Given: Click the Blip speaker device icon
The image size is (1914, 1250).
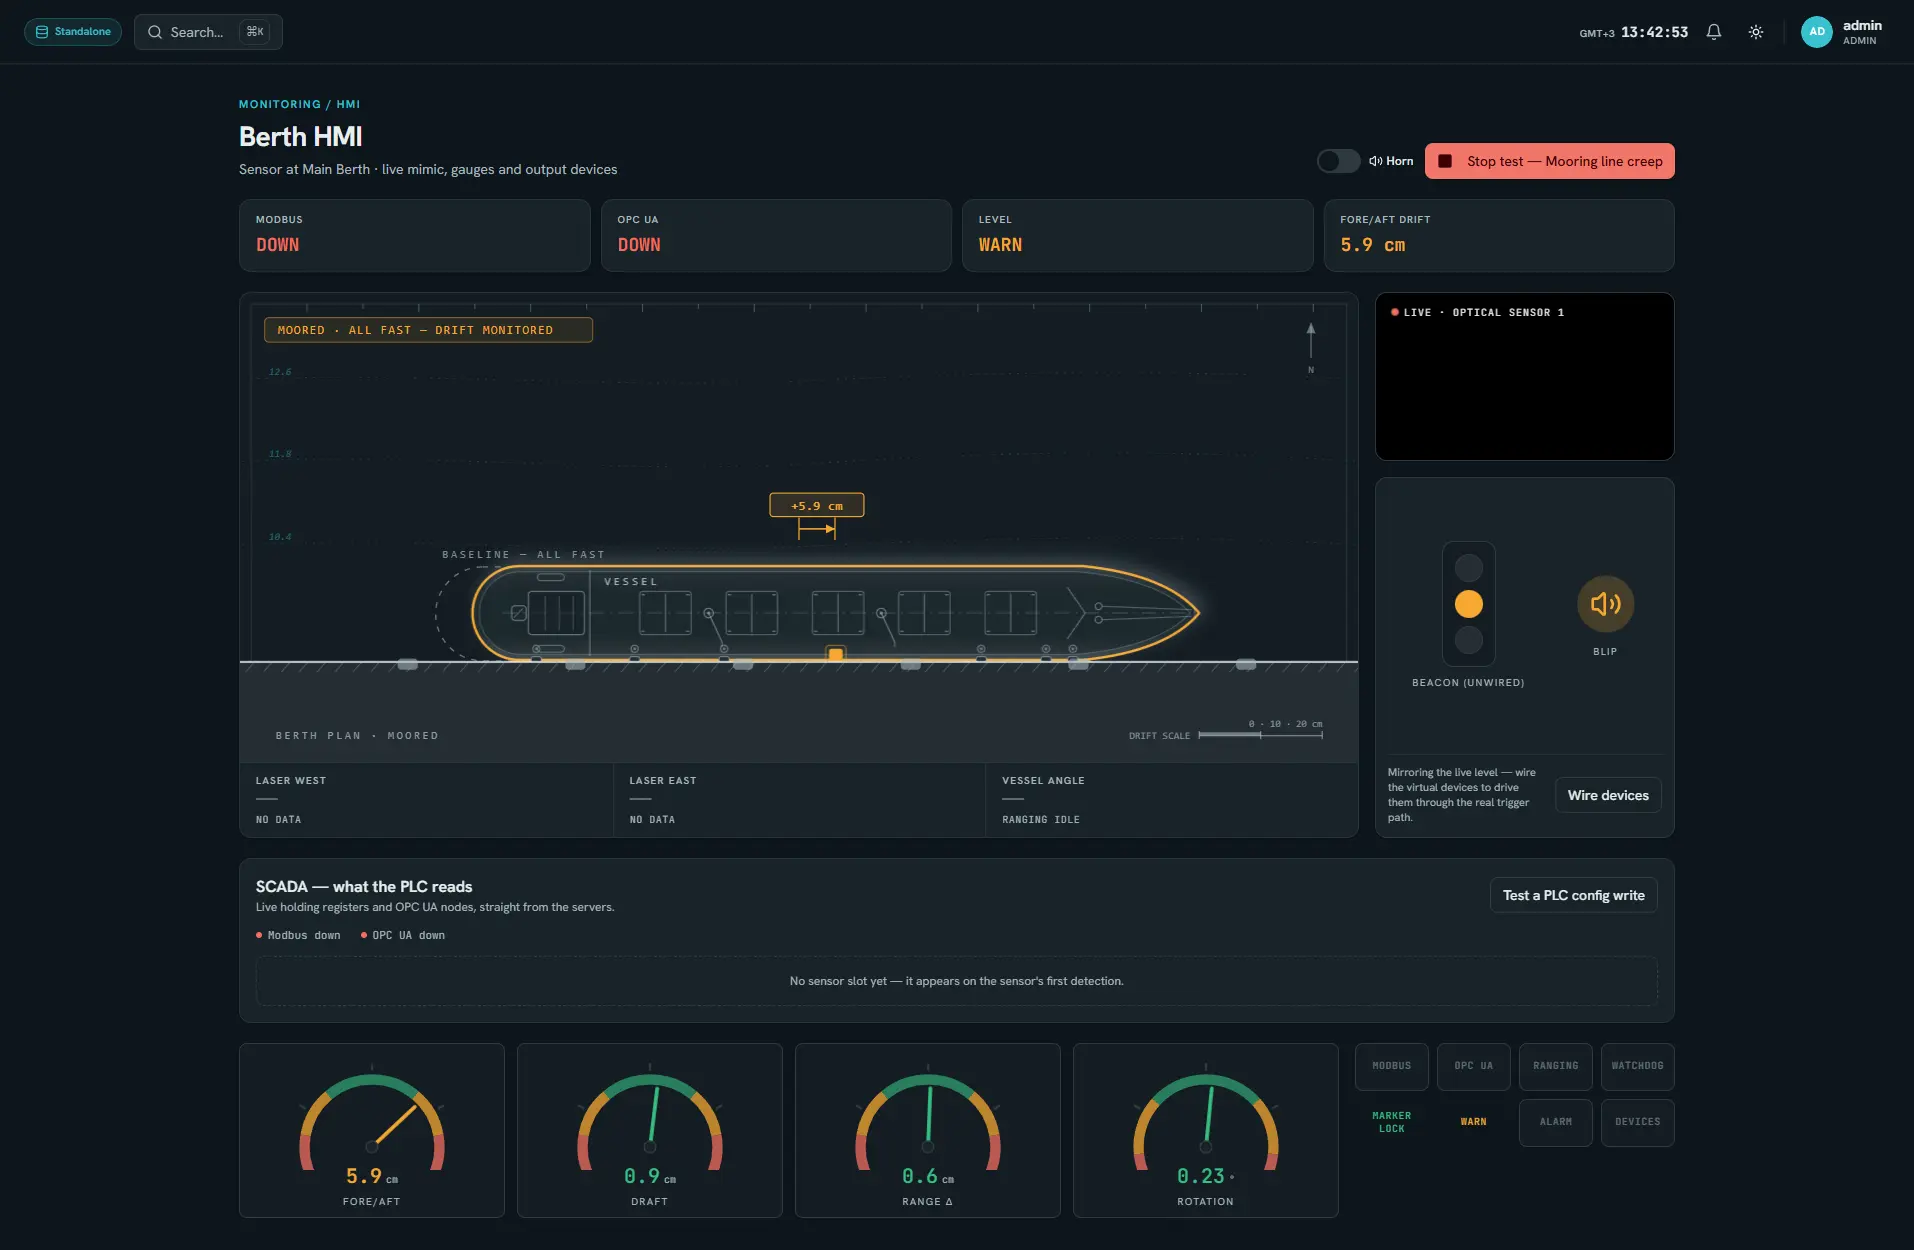Looking at the screenshot, I should (x=1605, y=604).
